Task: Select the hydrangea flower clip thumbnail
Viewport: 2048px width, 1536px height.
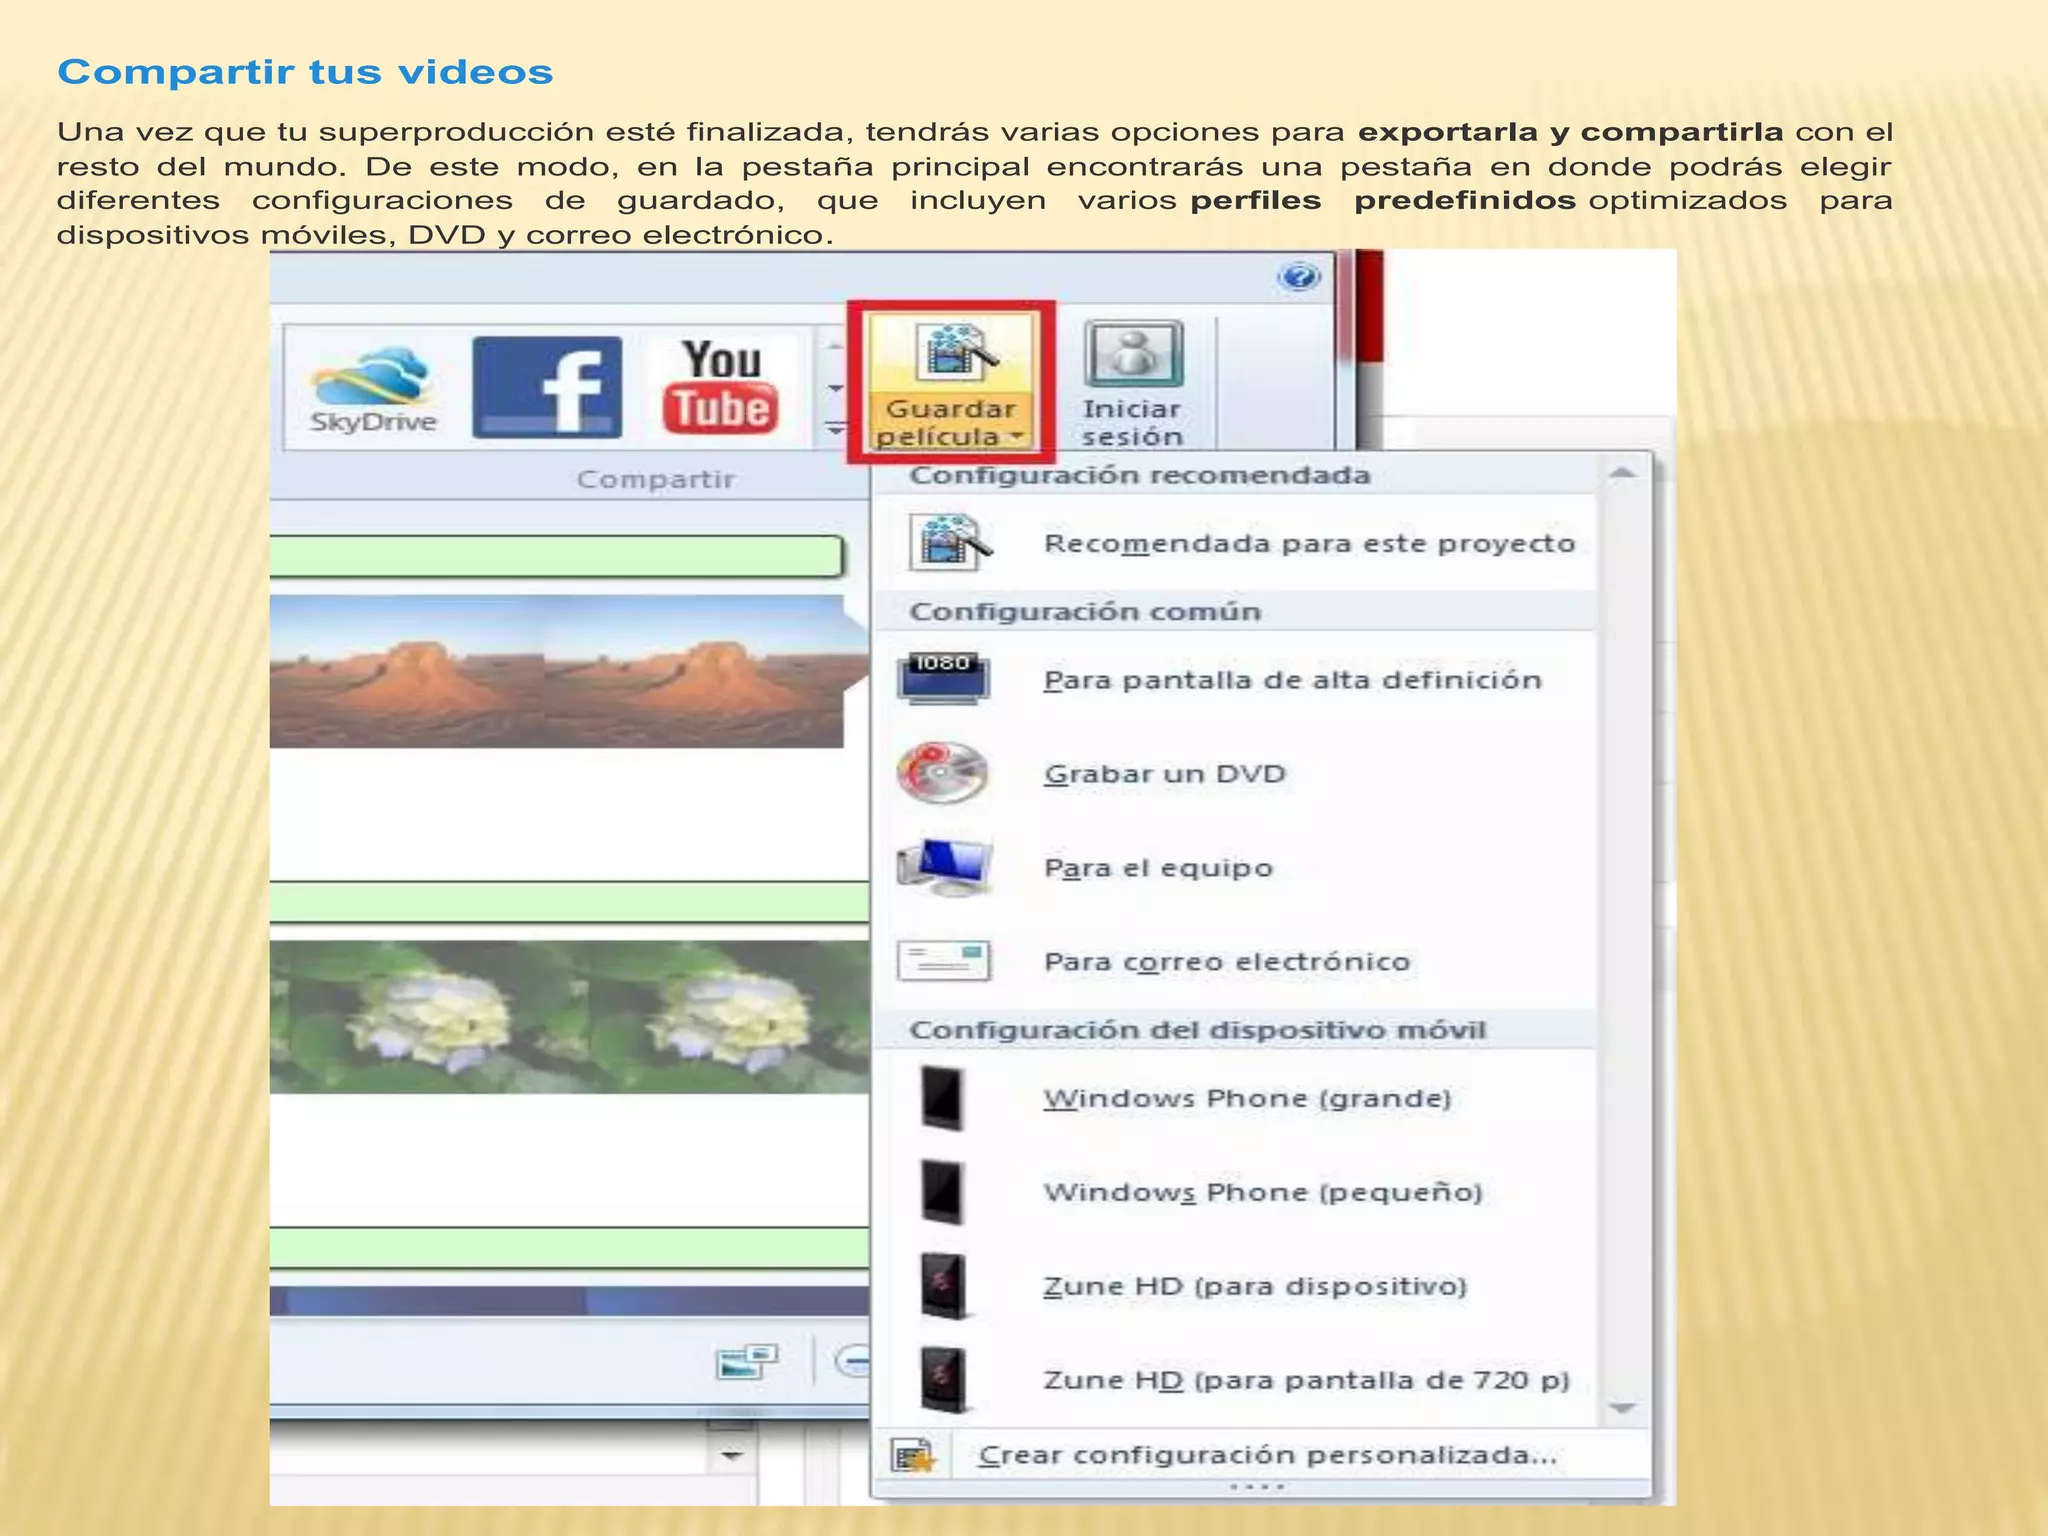Action: pos(569,1016)
